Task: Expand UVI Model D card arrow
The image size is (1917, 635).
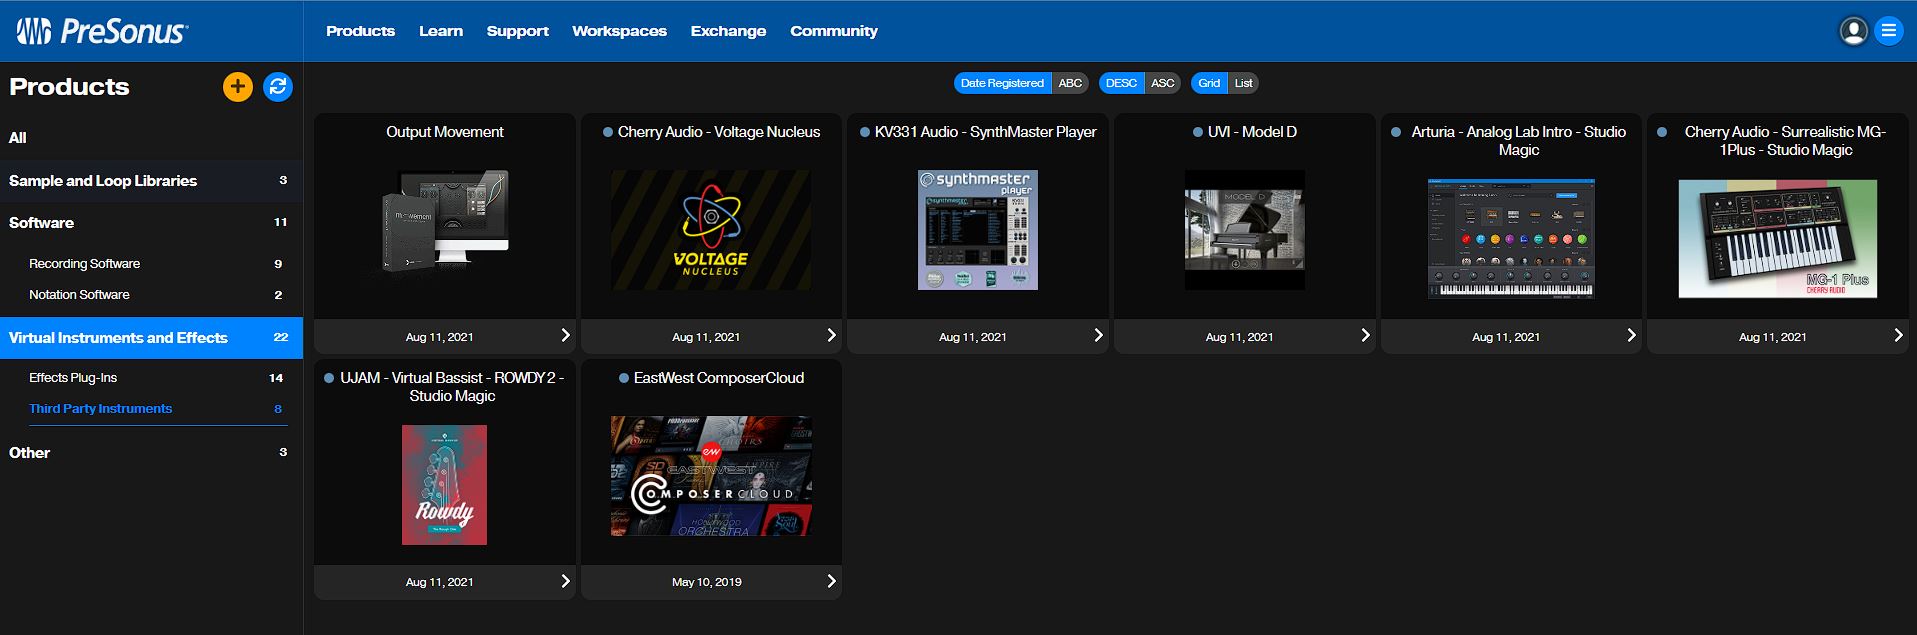Action: coord(1365,336)
